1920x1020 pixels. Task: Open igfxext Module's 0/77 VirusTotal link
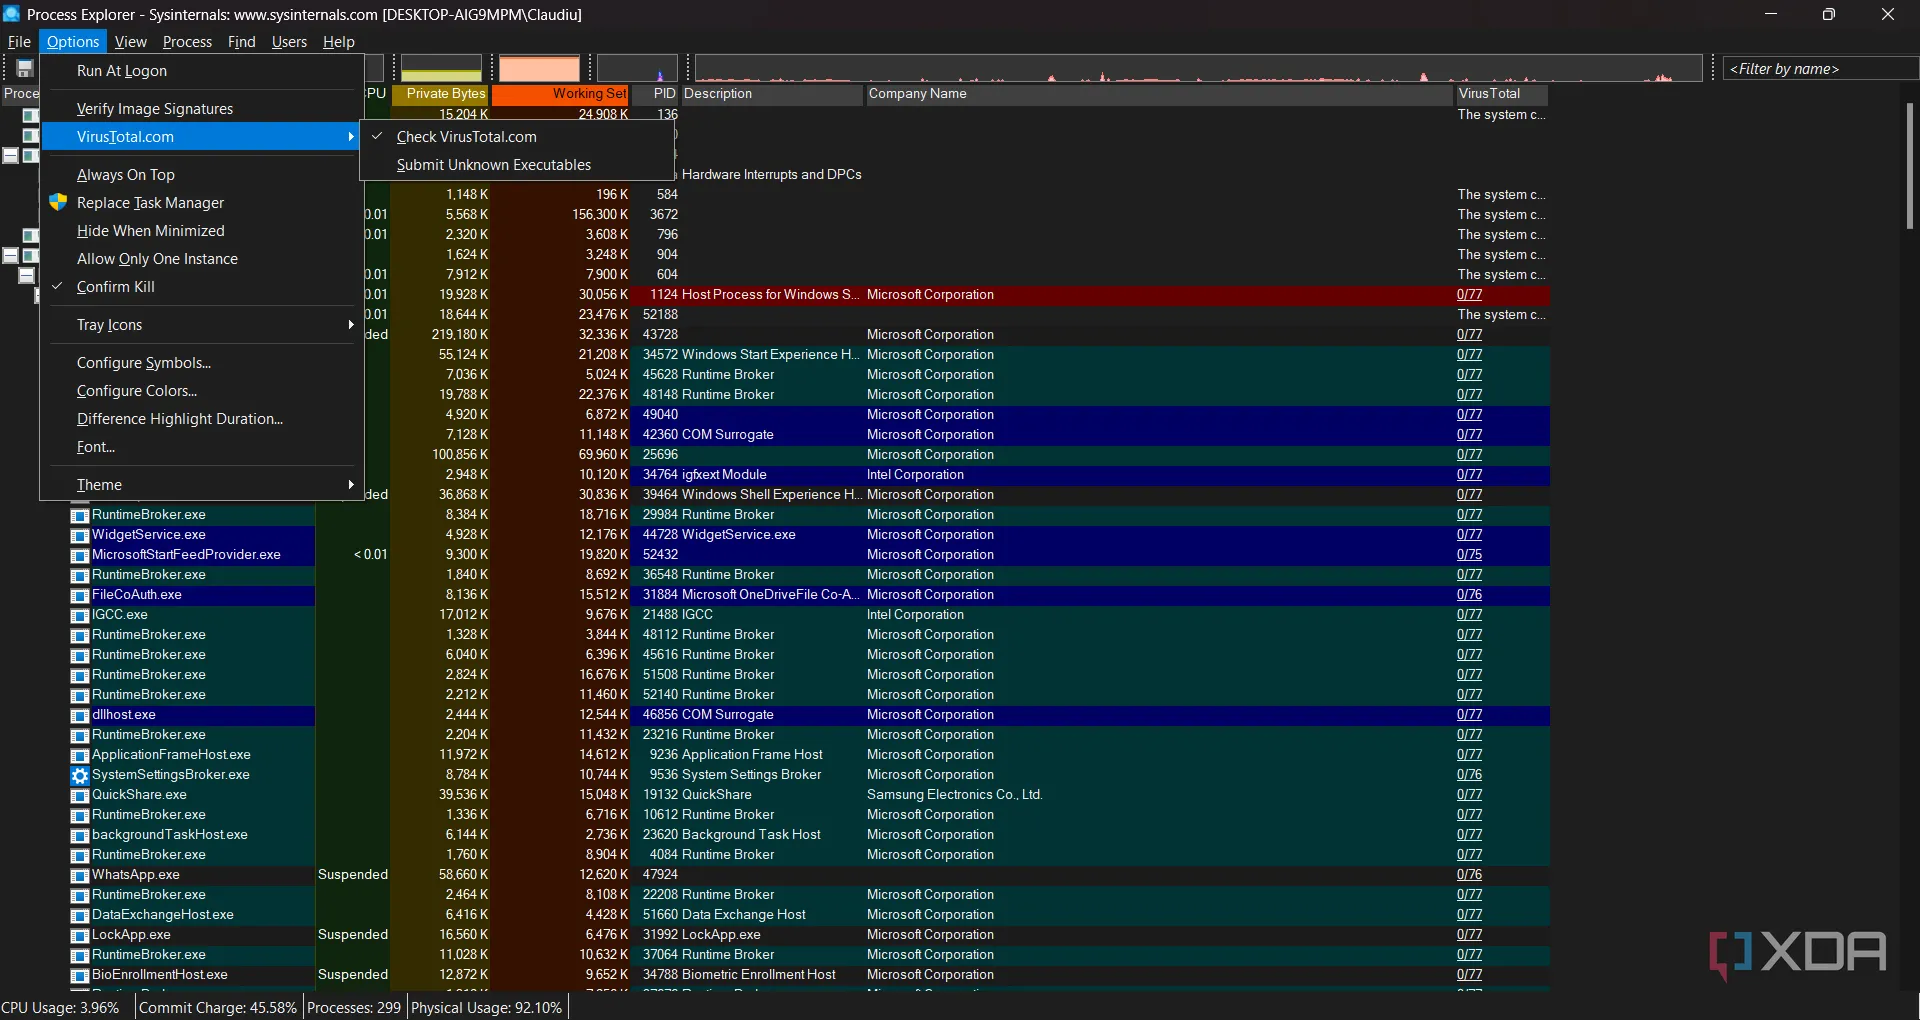(x=1469, y=475)
